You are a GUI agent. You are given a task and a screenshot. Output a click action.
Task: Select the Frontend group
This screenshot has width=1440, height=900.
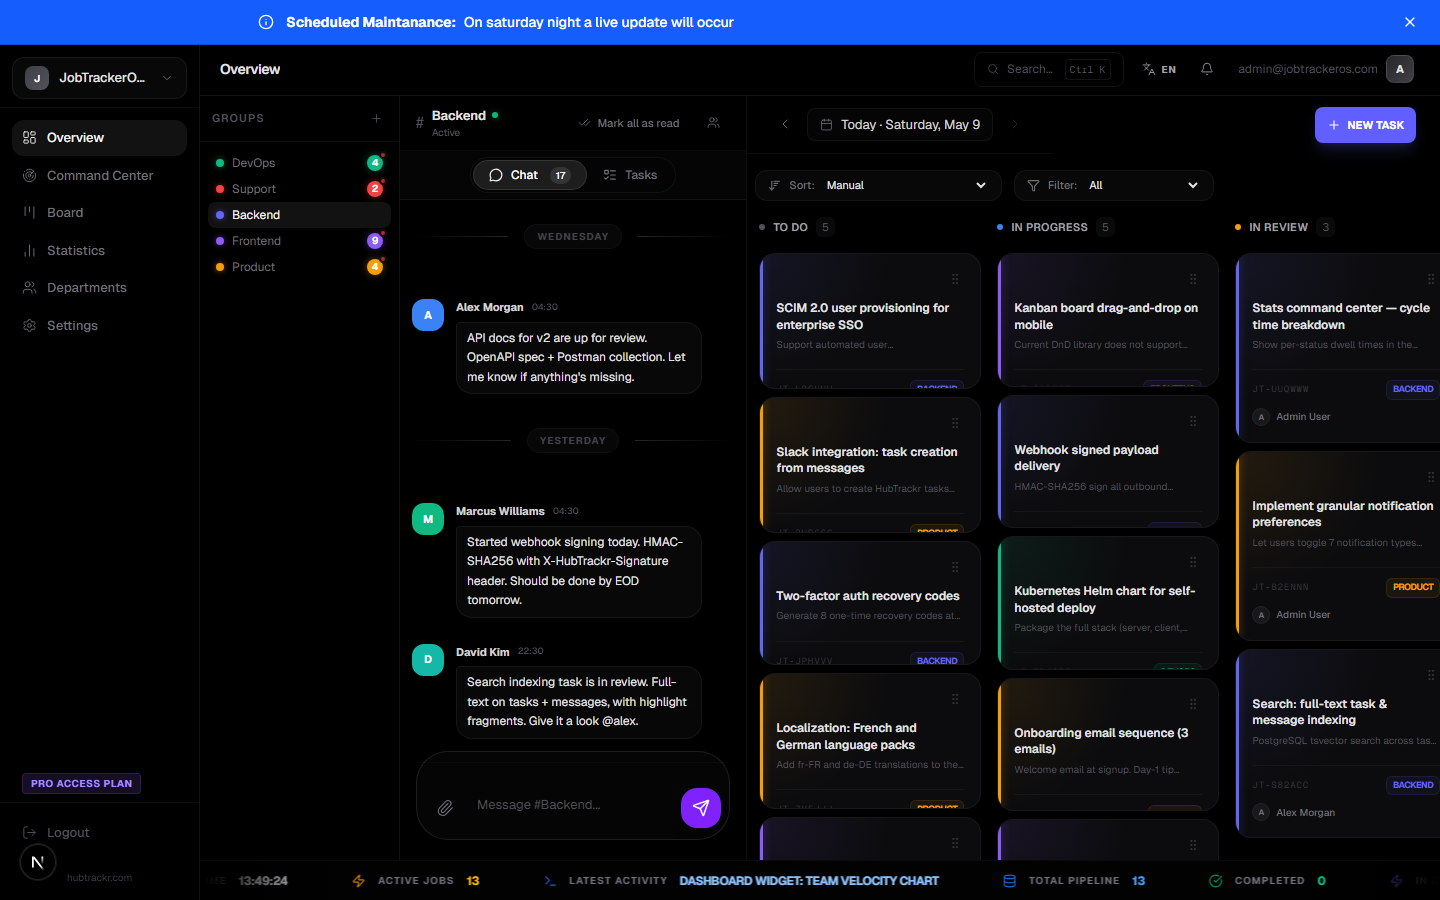click(299, 241)
